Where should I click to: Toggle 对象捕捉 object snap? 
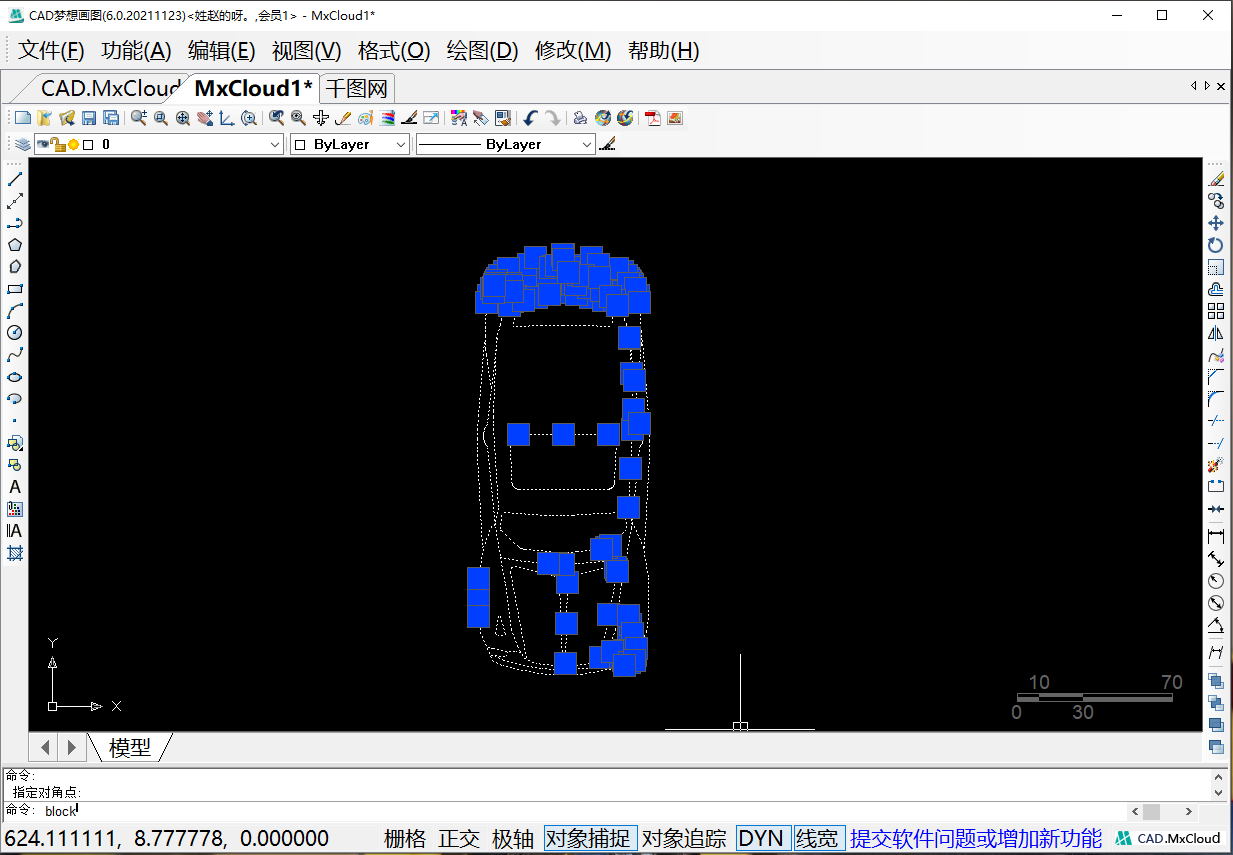click(591, 839)
